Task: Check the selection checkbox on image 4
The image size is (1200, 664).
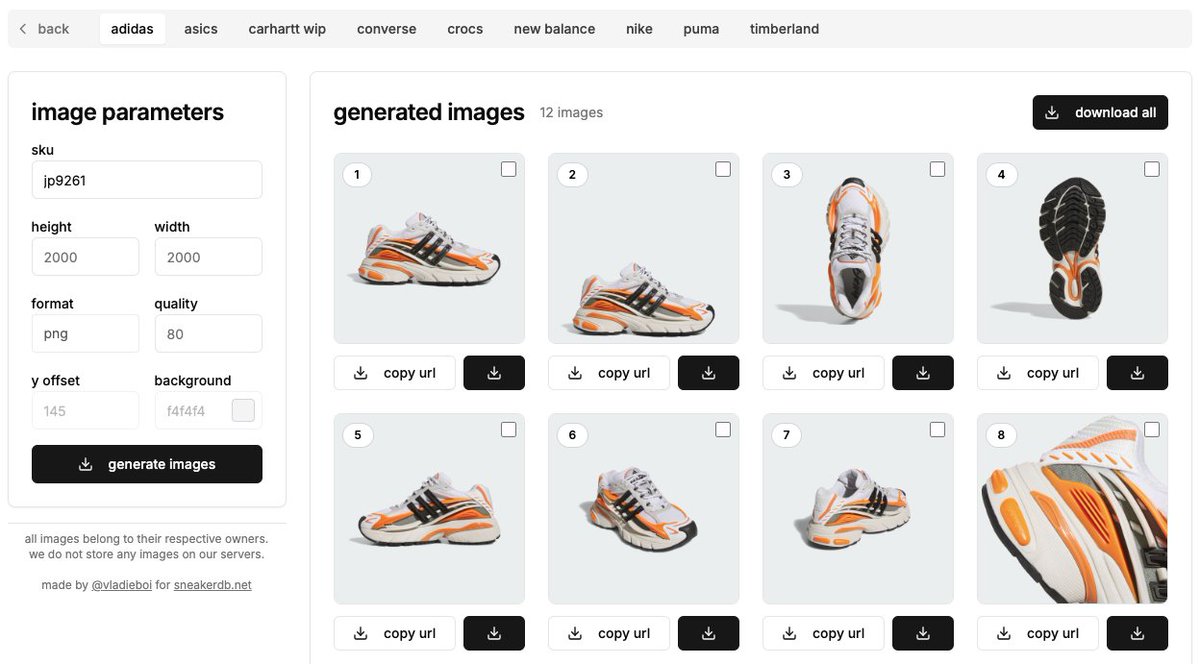Action: tap(1151, 169)
